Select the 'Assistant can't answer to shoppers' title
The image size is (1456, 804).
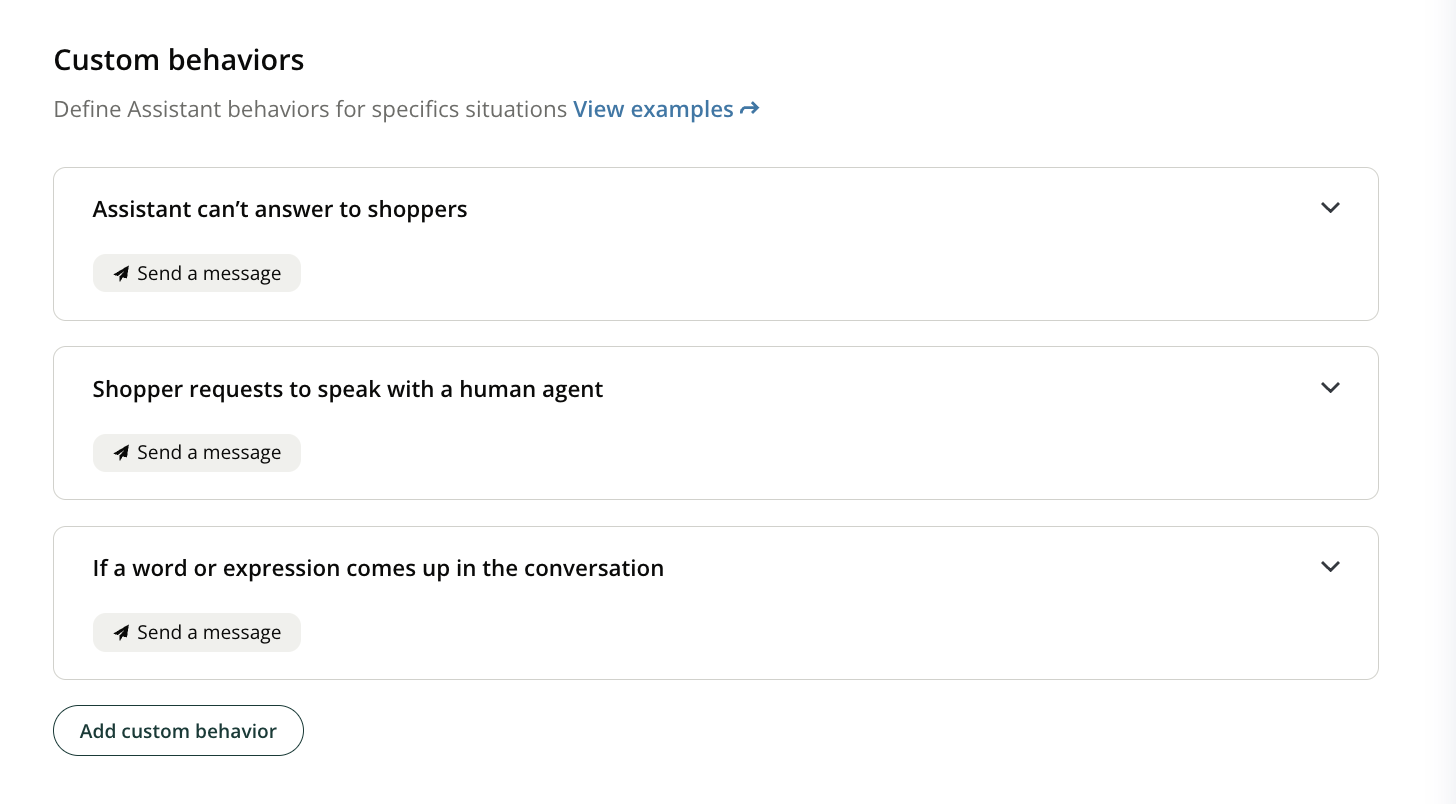click(280, 209)
